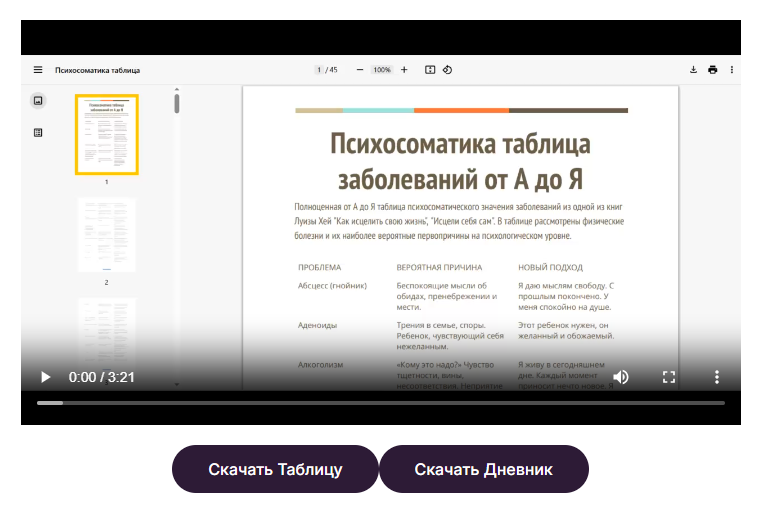Click the page number field showing 1
The image size is (760, 515).
319,70
